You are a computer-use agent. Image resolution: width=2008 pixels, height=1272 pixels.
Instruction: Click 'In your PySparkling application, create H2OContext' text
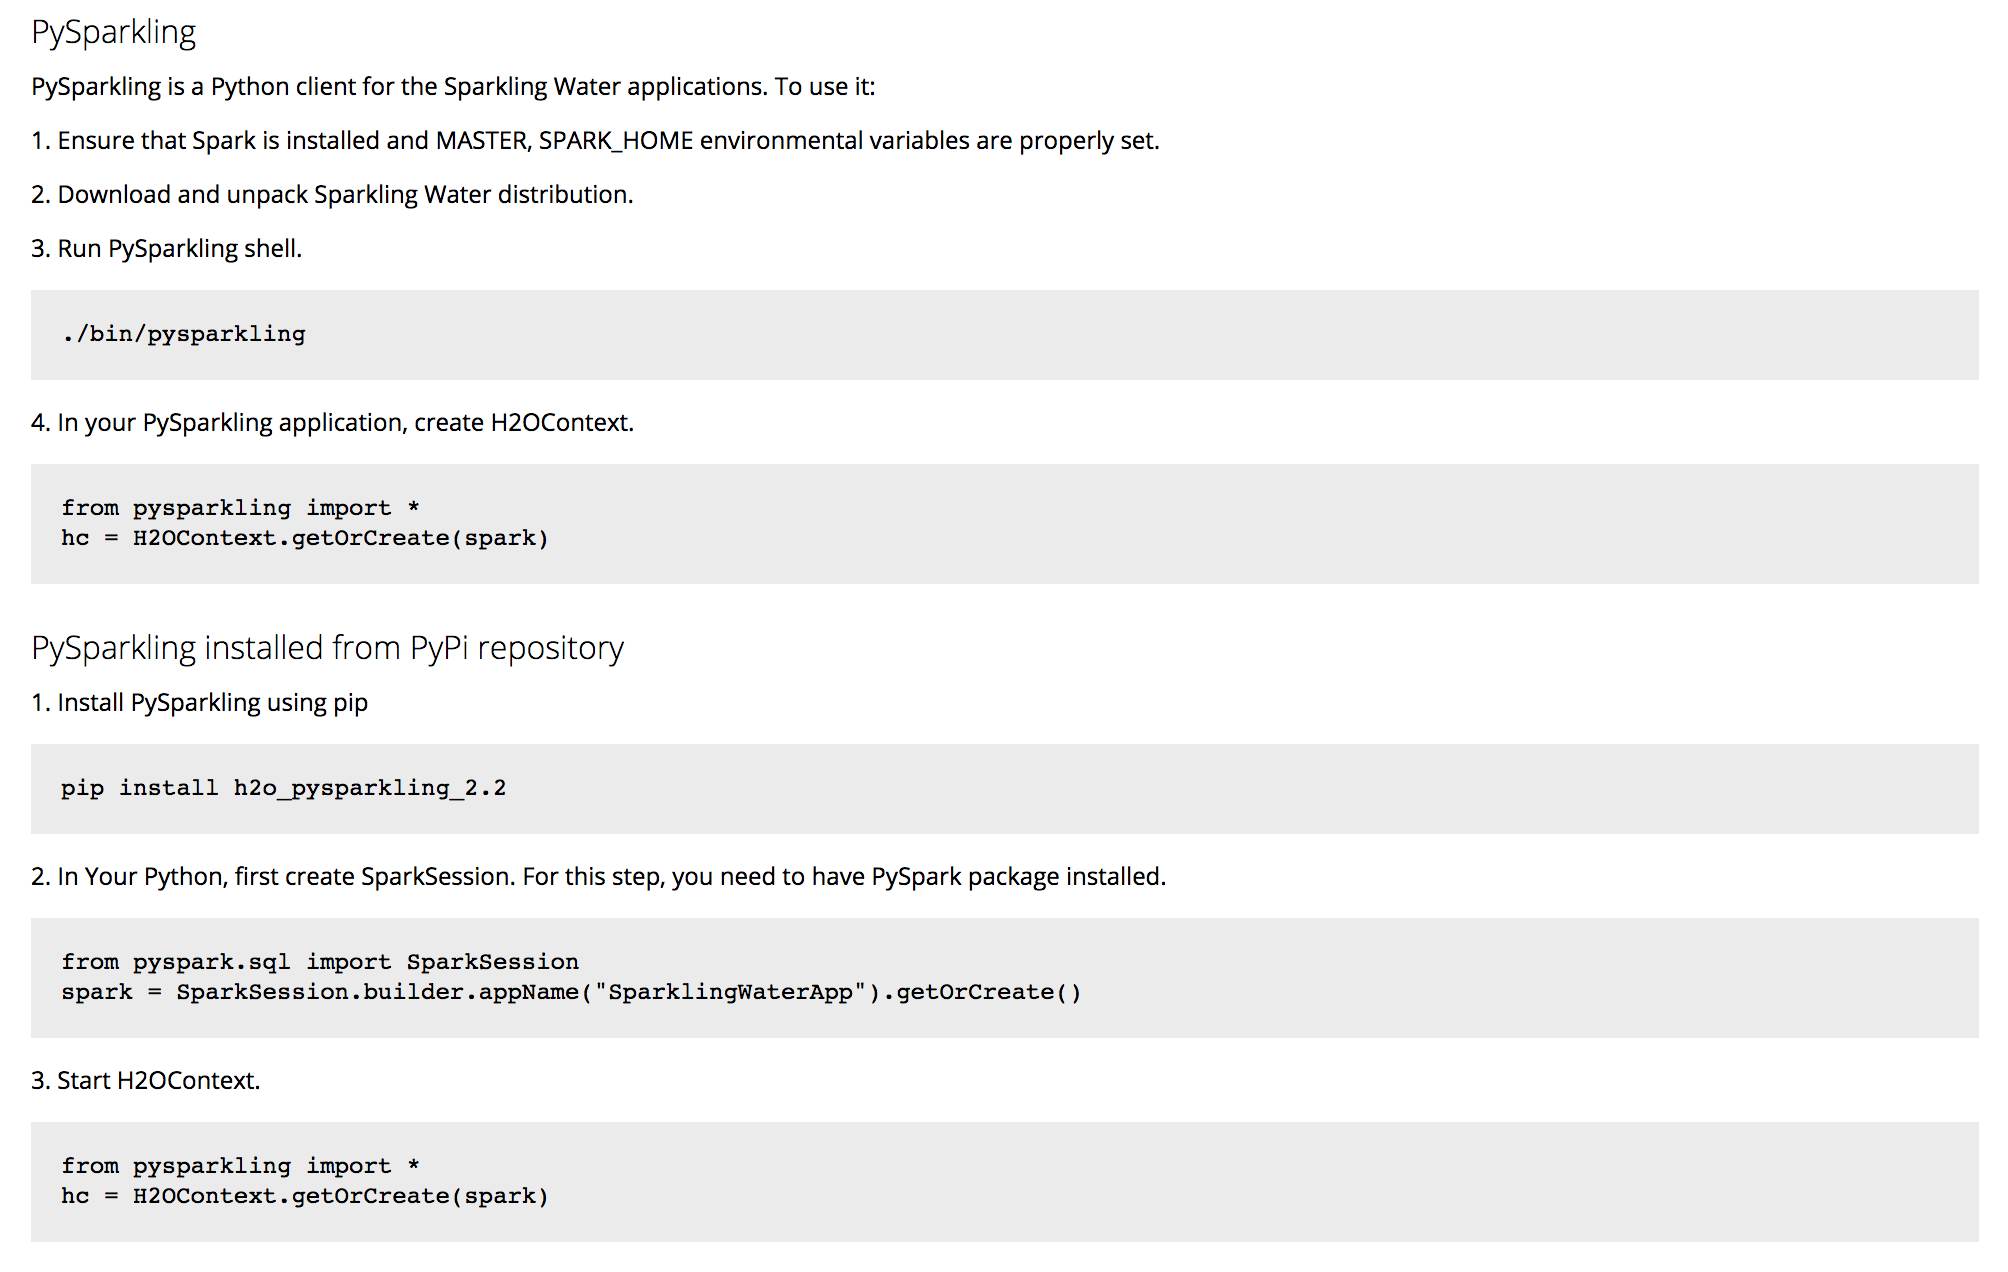click(332, 423)
